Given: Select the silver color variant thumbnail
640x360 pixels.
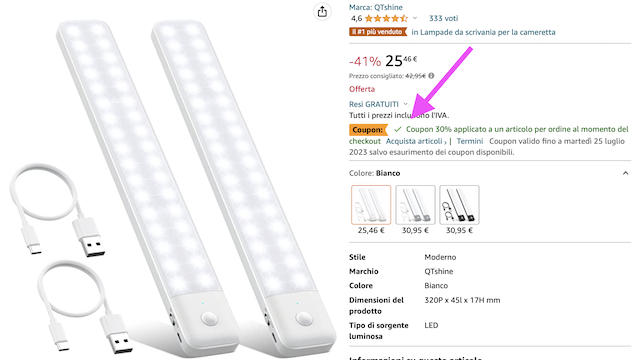Looking at the screenshot, I should (x=415, y=205).
